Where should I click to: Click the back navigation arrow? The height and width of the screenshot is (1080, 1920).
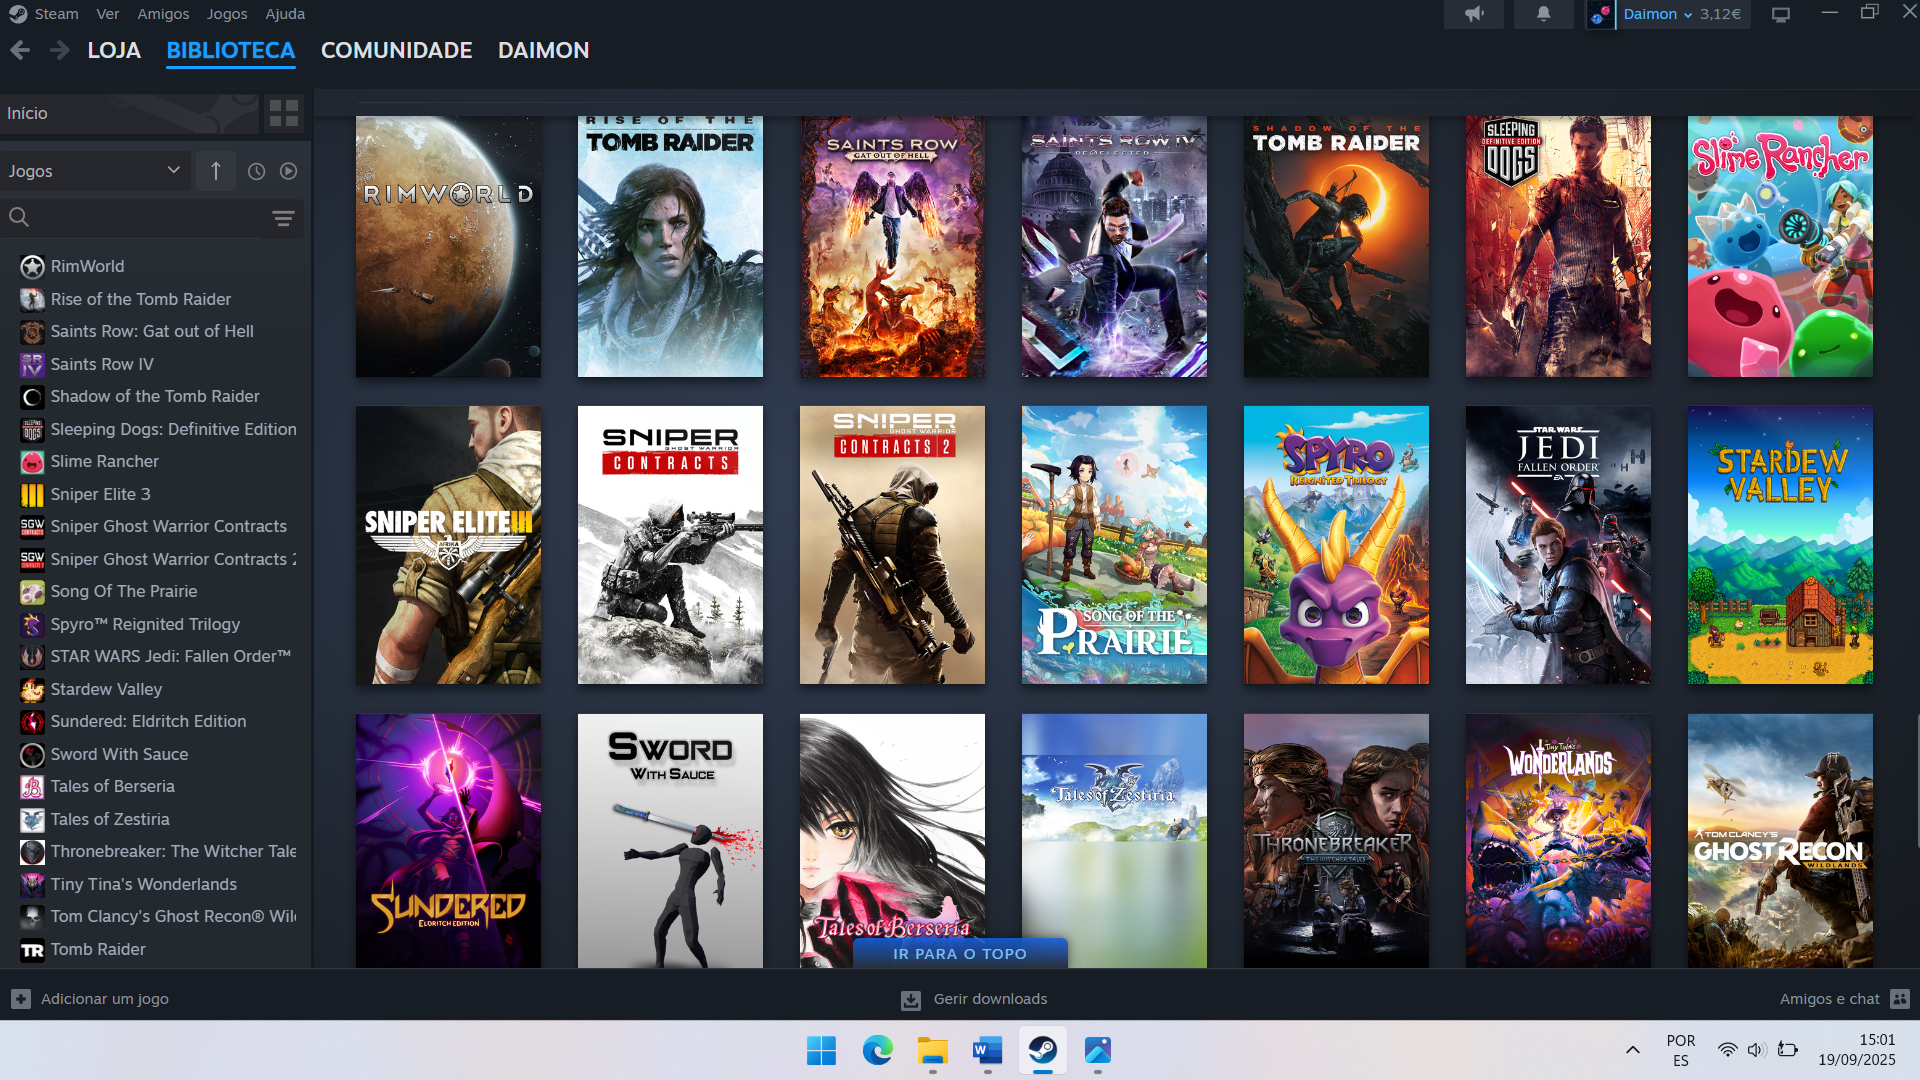pos(20,50)
